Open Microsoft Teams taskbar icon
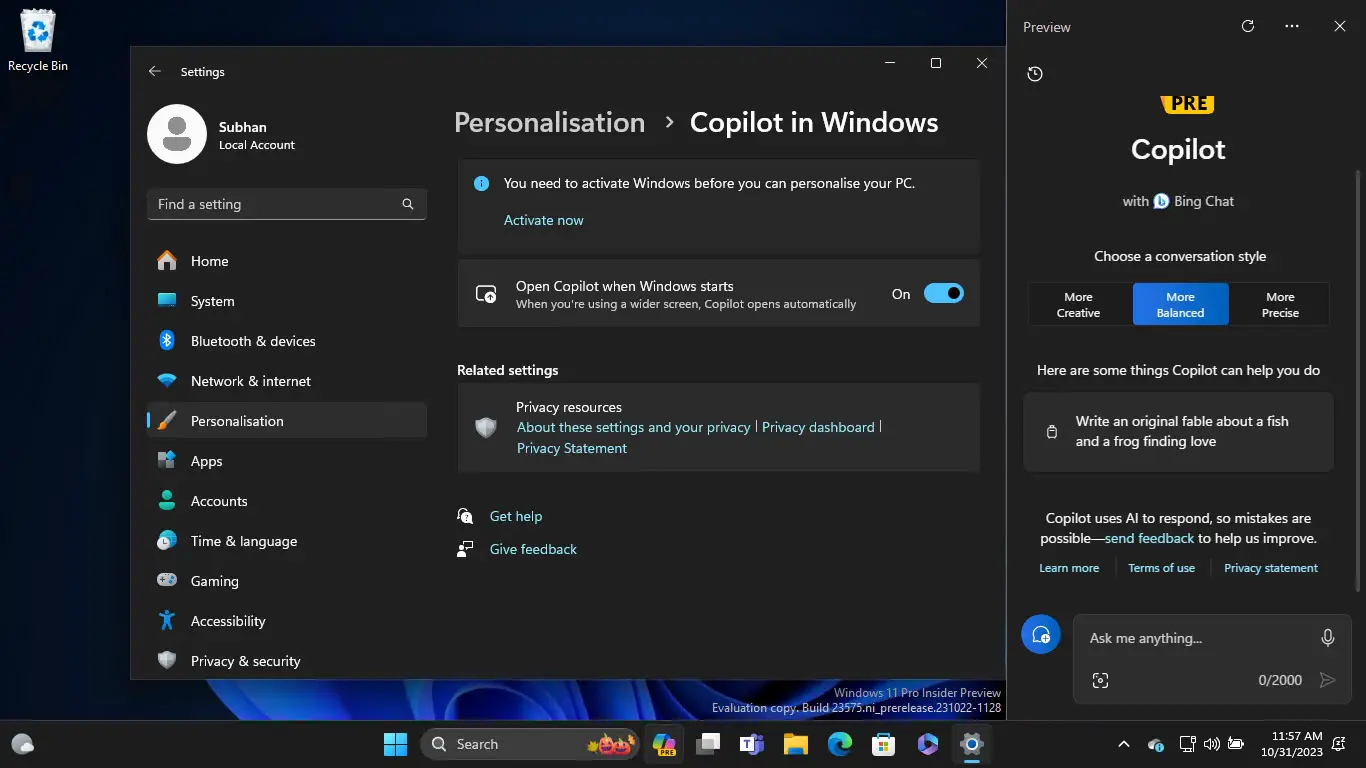This screenshot has width=1366, height=768. (752, 744)
